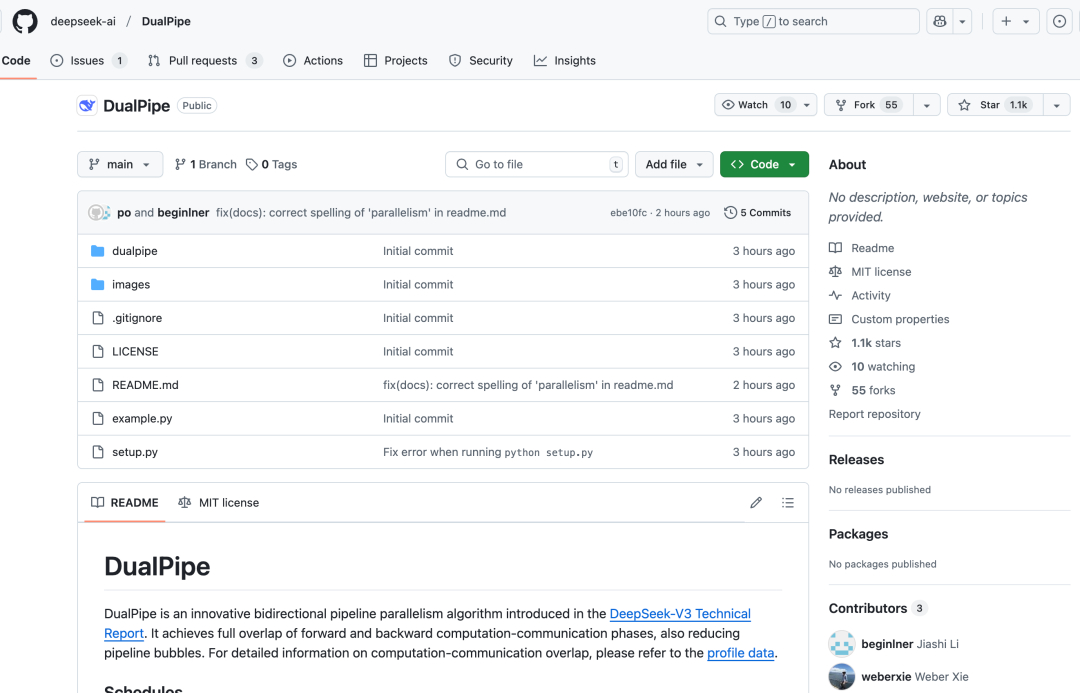Click the beginlner contributor avatar
Viewport: 1080px width, 693px height.
842,644
